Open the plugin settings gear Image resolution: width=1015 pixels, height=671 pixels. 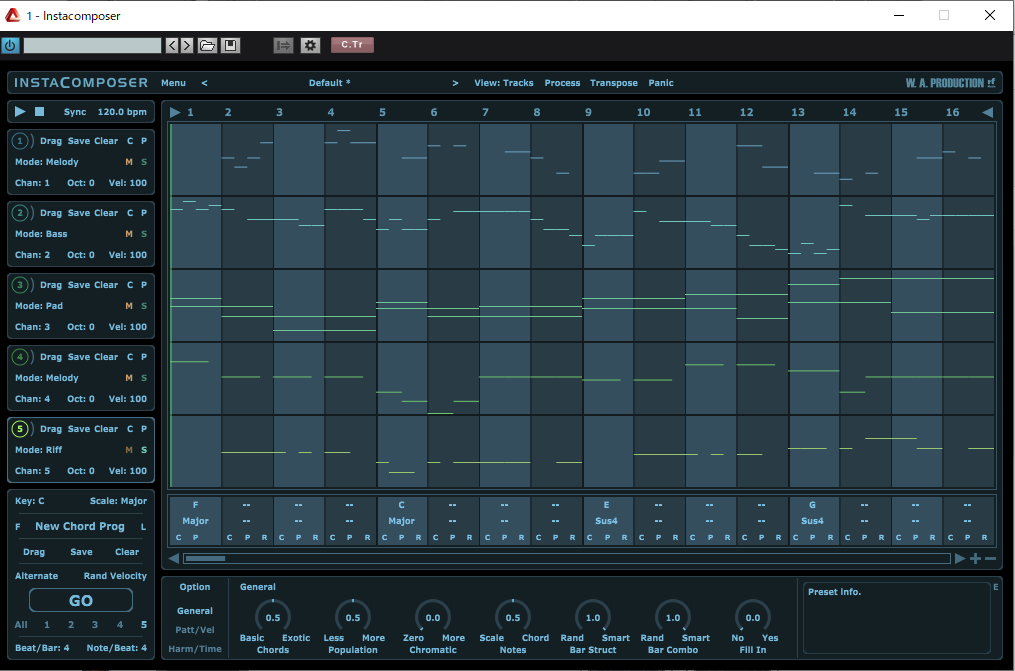pos(311,45)
